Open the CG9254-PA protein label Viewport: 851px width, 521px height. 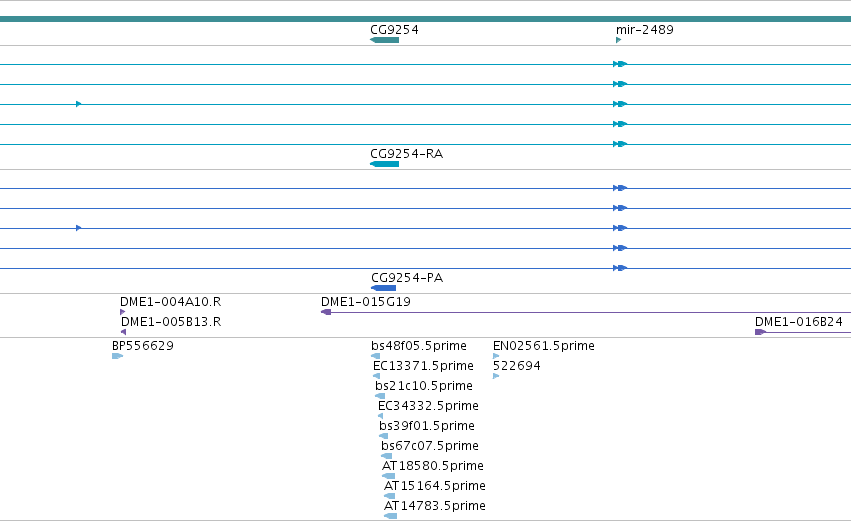click(407, 278)
